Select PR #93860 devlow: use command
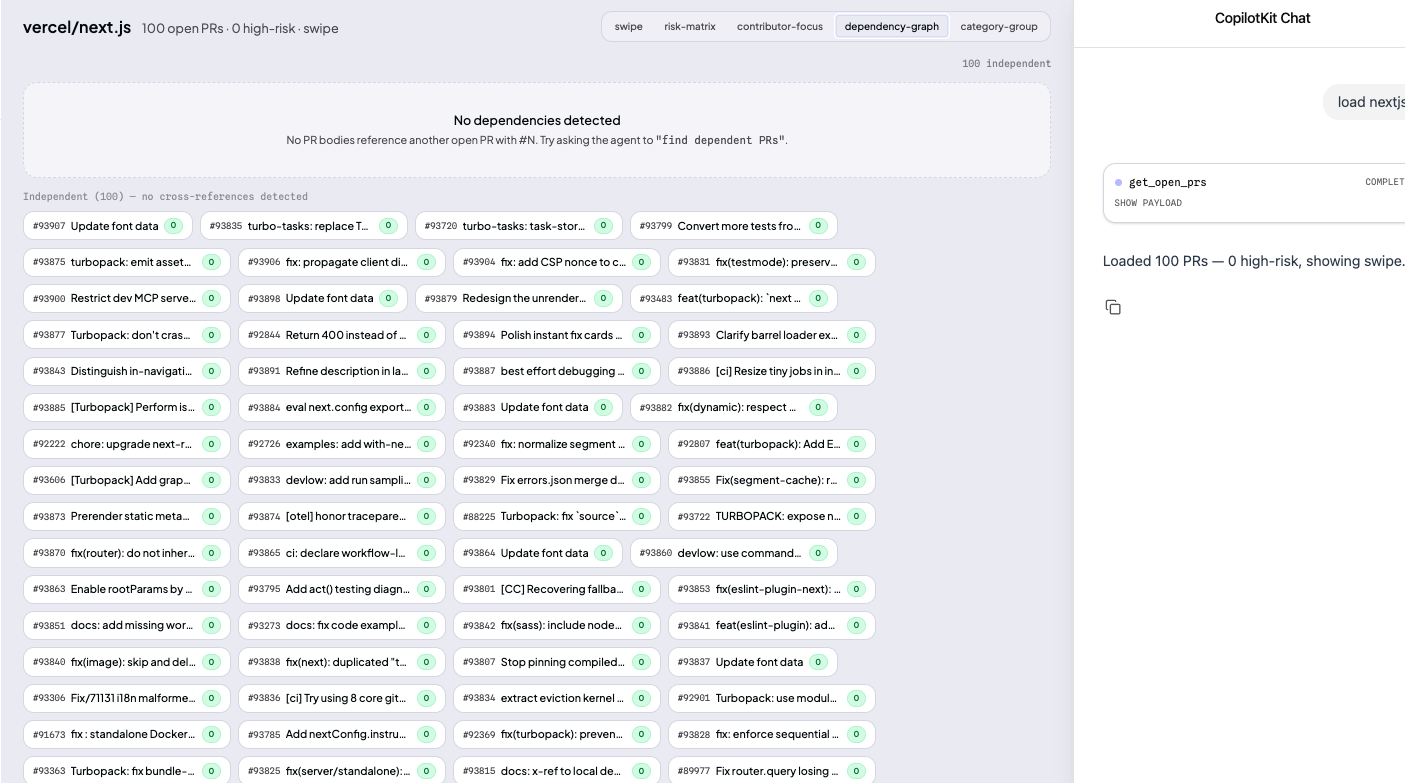The width and height of the screenshot is (1405, 783). click(x=734, y=553)
